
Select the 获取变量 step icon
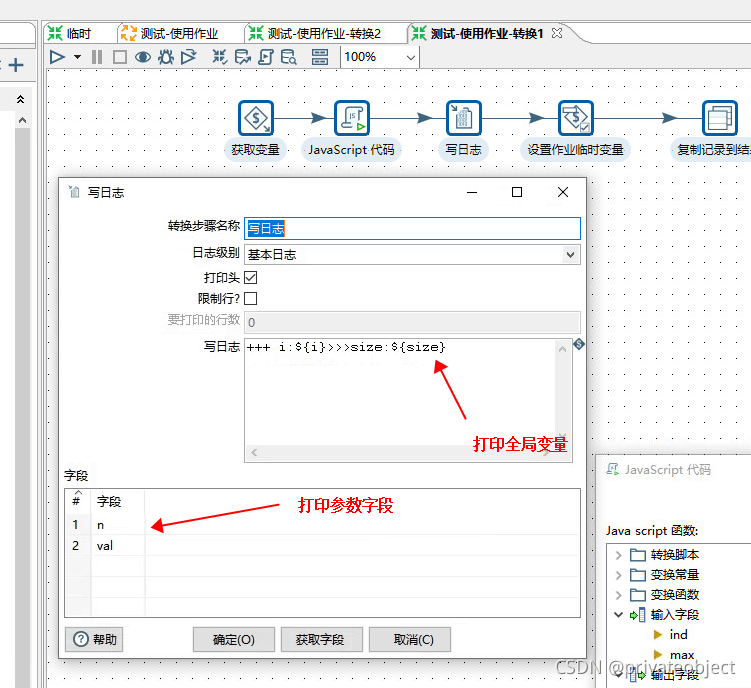click(x=256, y=118)
